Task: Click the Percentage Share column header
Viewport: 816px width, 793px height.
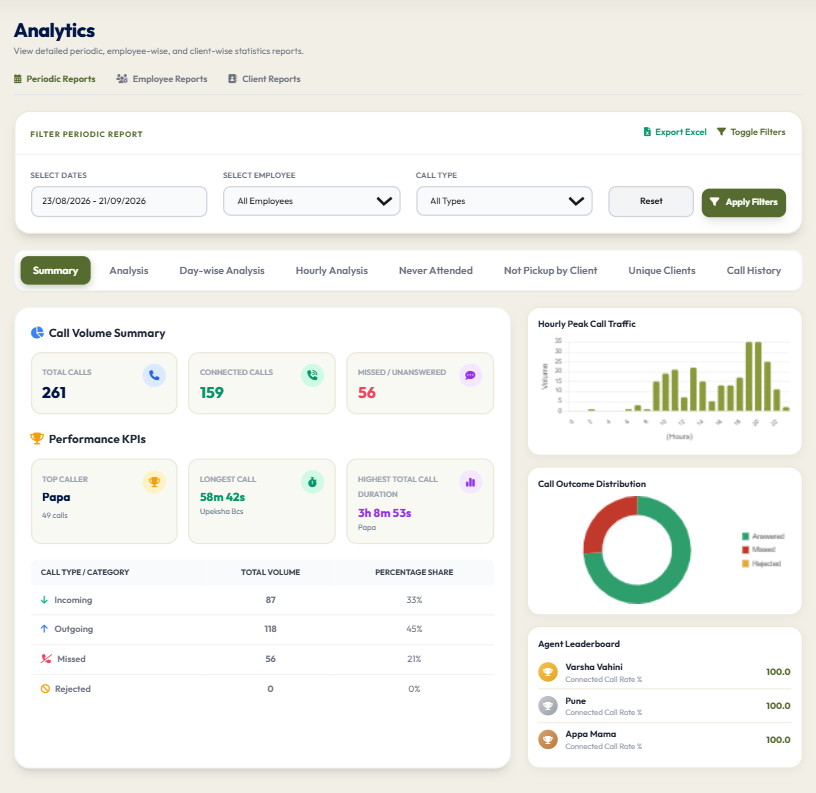Action: click(x=414, y=572)
